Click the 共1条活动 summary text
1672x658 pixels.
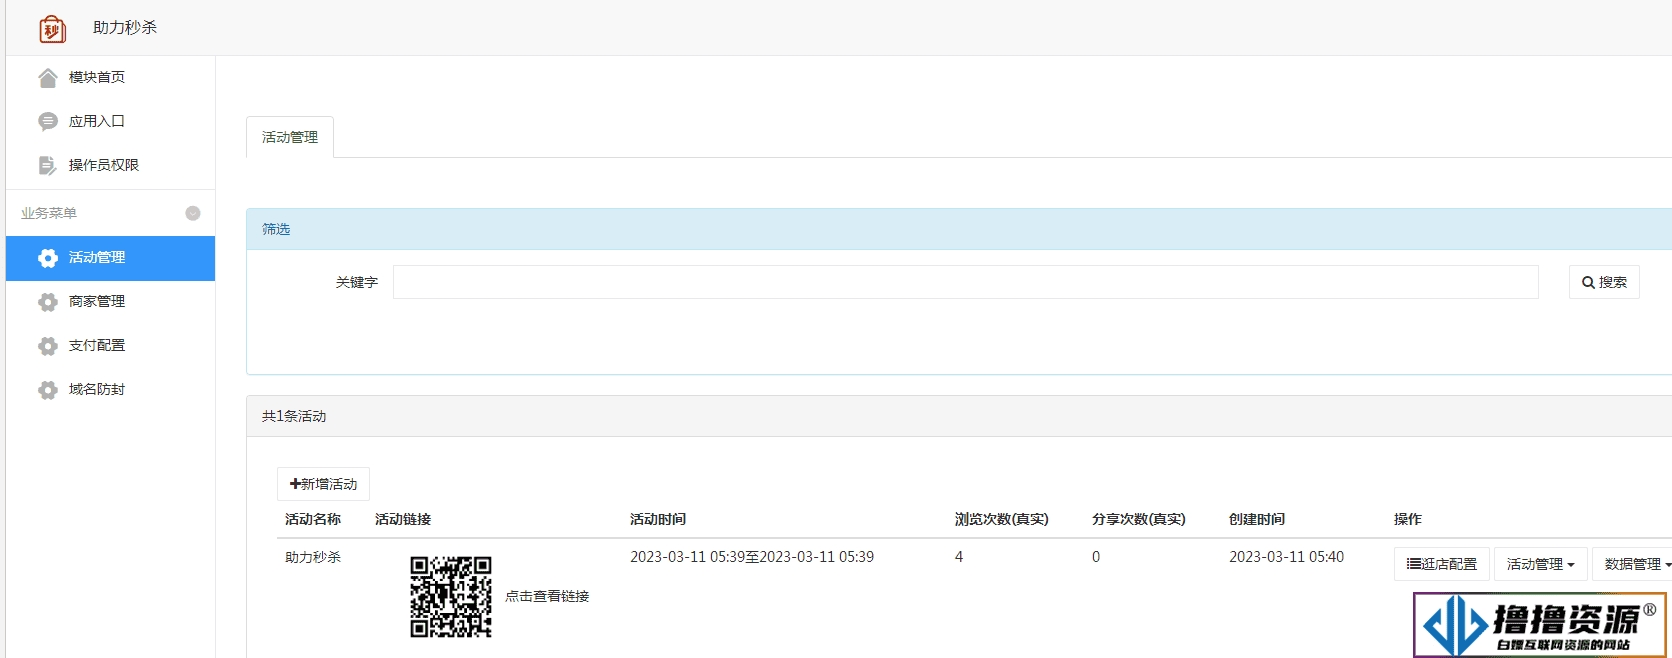(x=294, y=416)
